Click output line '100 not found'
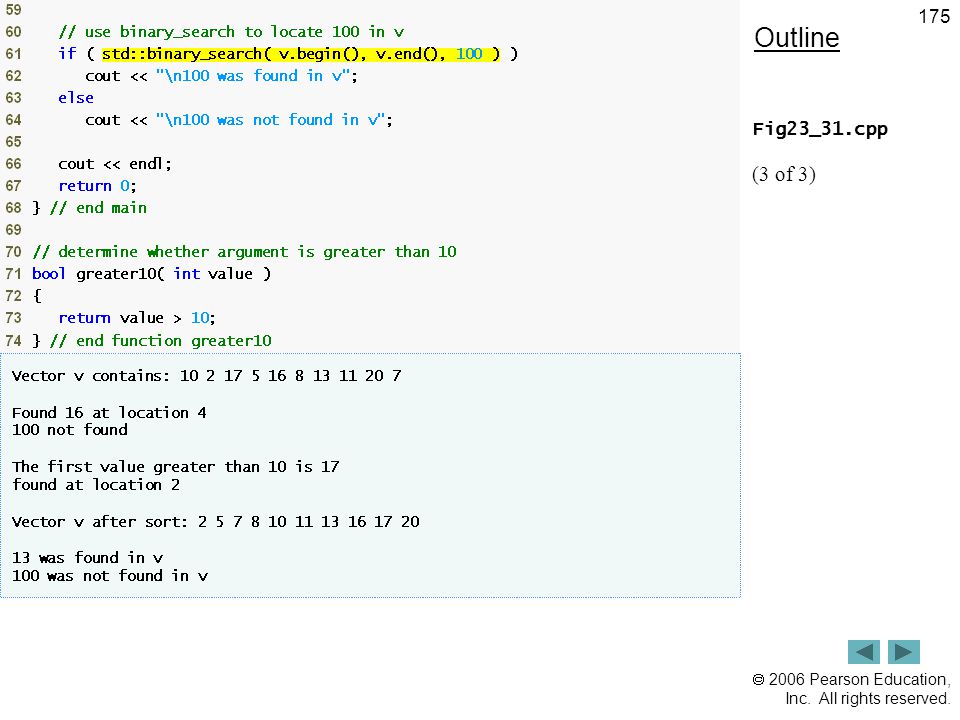960x720 pixels. click(x=70, y=430)
